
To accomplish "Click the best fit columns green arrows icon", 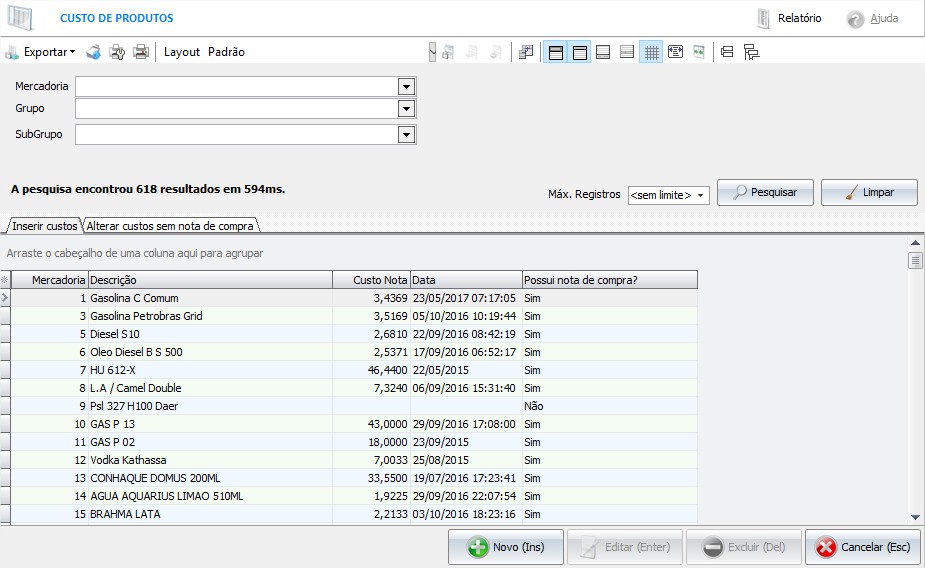I will tap(699, 52).
